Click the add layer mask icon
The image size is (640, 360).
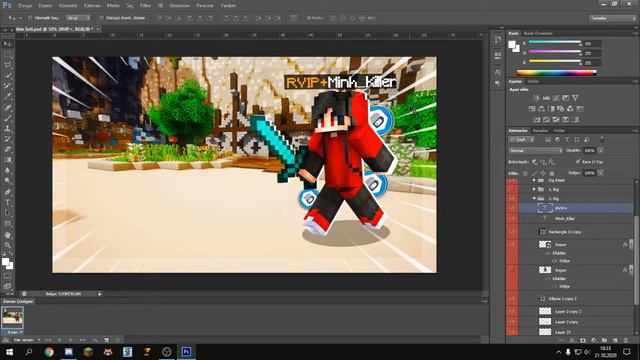click(x=583, y=340)
